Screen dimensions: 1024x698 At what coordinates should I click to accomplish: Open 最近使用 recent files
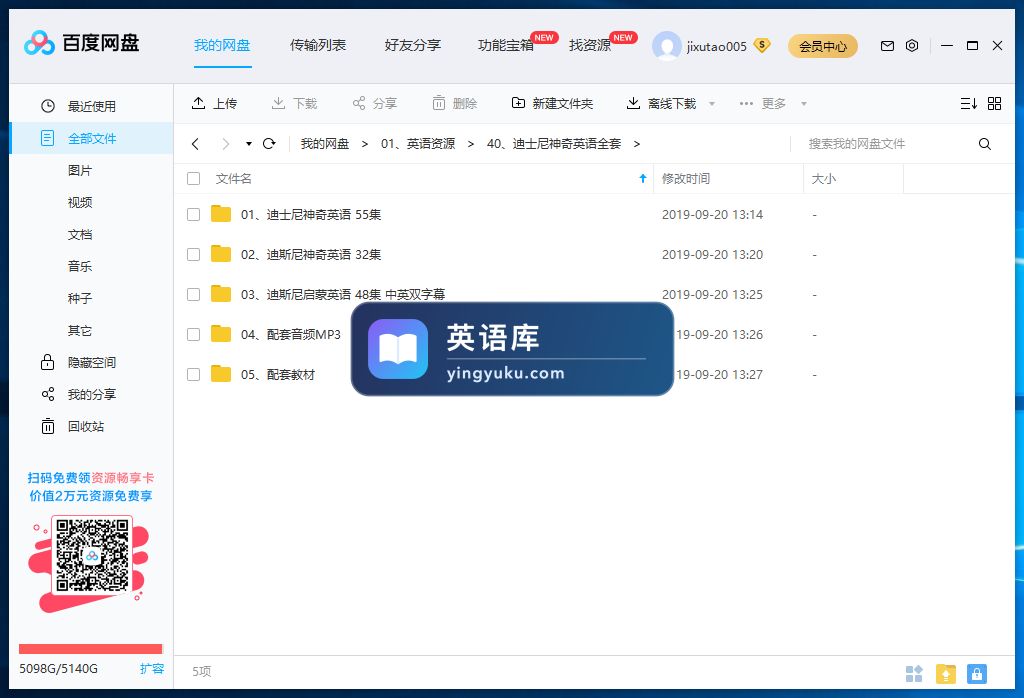pos(91,106)
